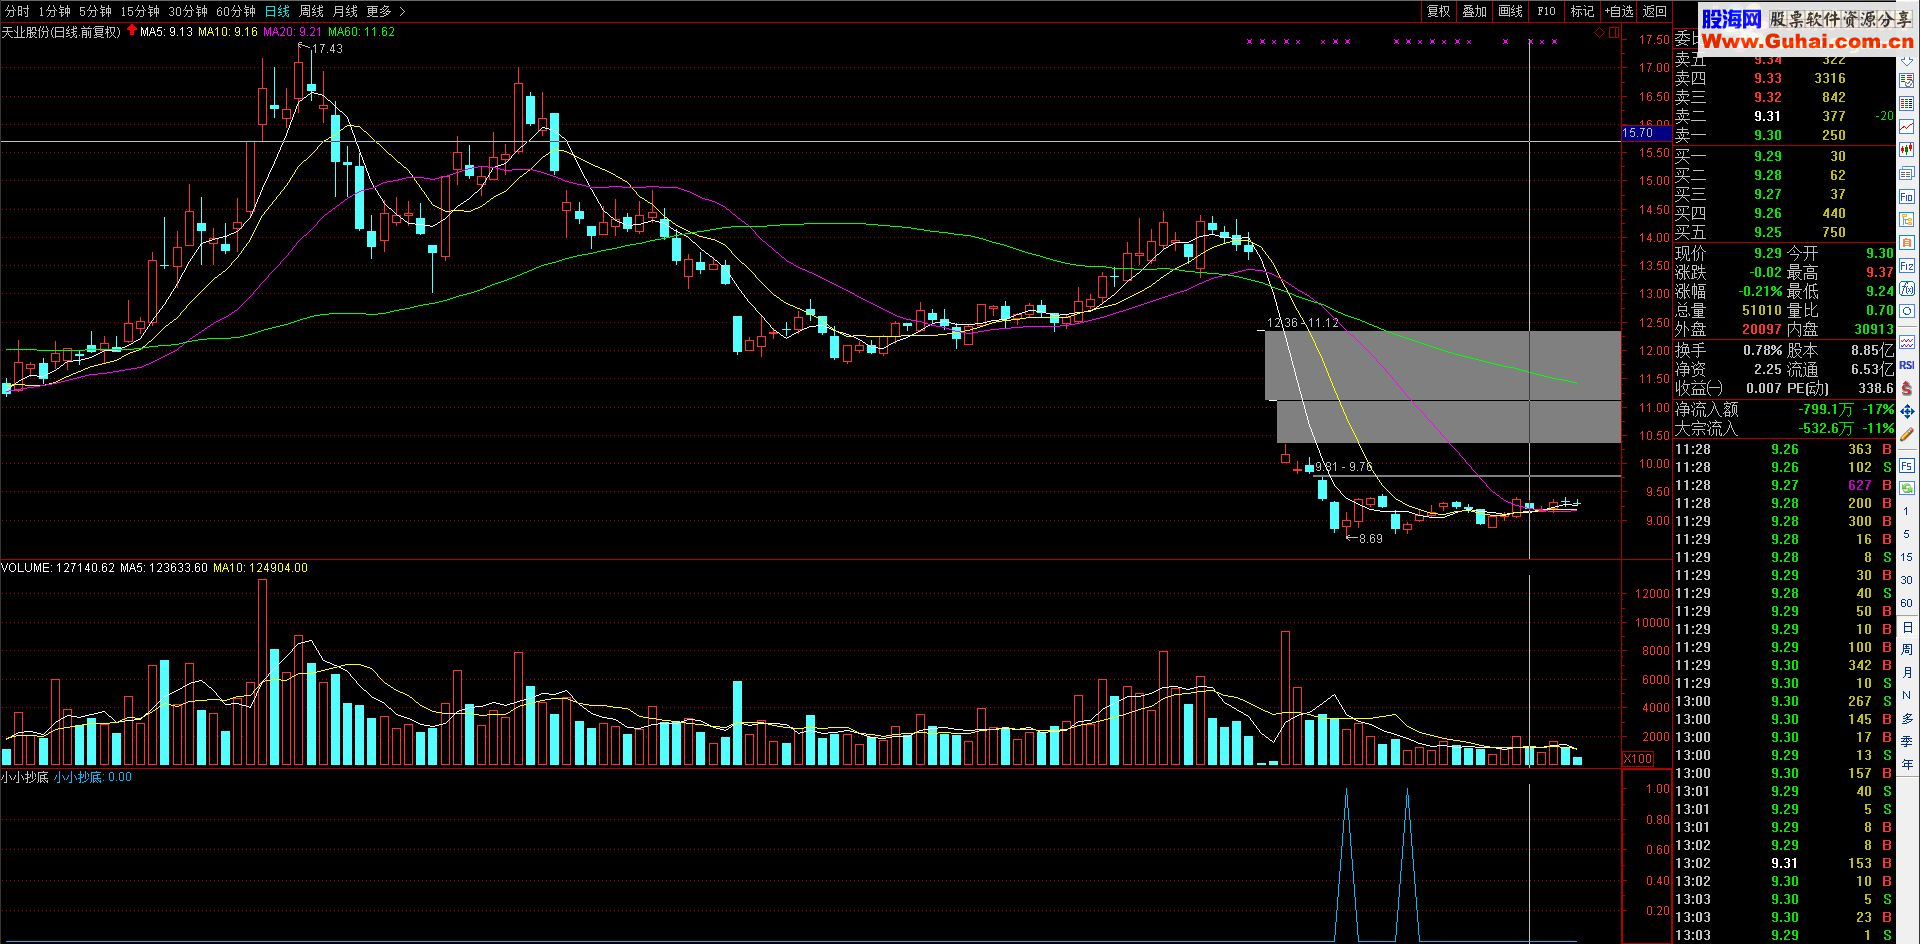Select the candlestick chart icon in sidebar
Screen dimensions: 1920x944
point(1907,150)
